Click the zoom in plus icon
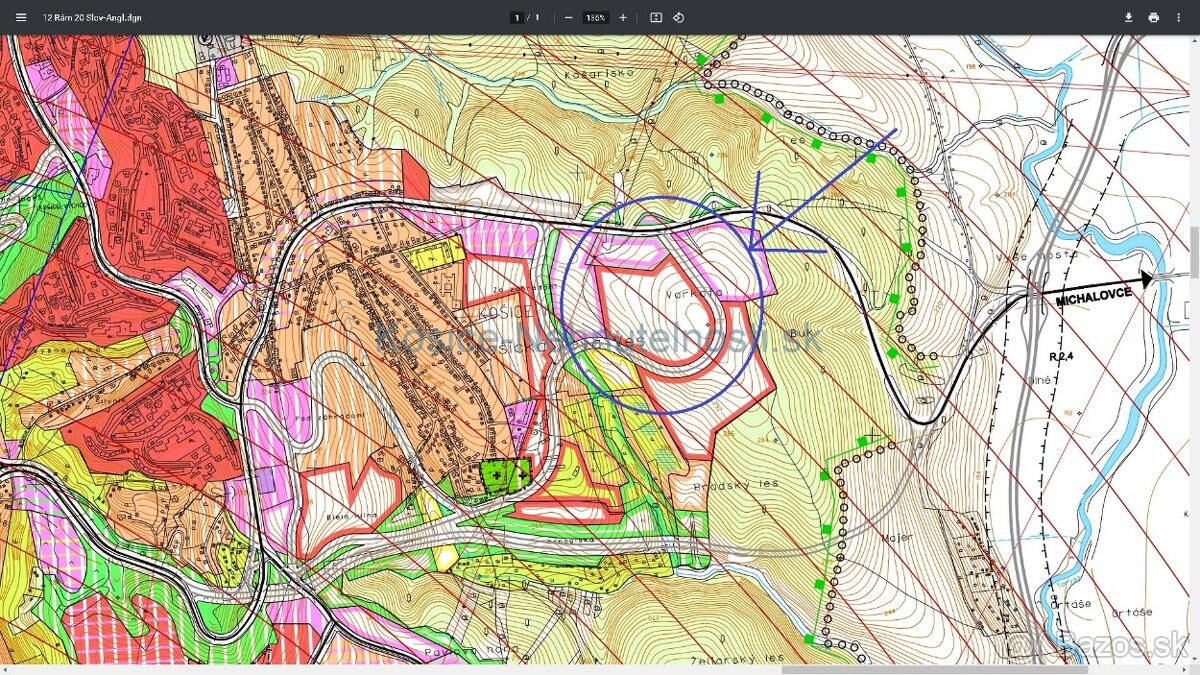 pyautogui.click(x=623, y=17)
